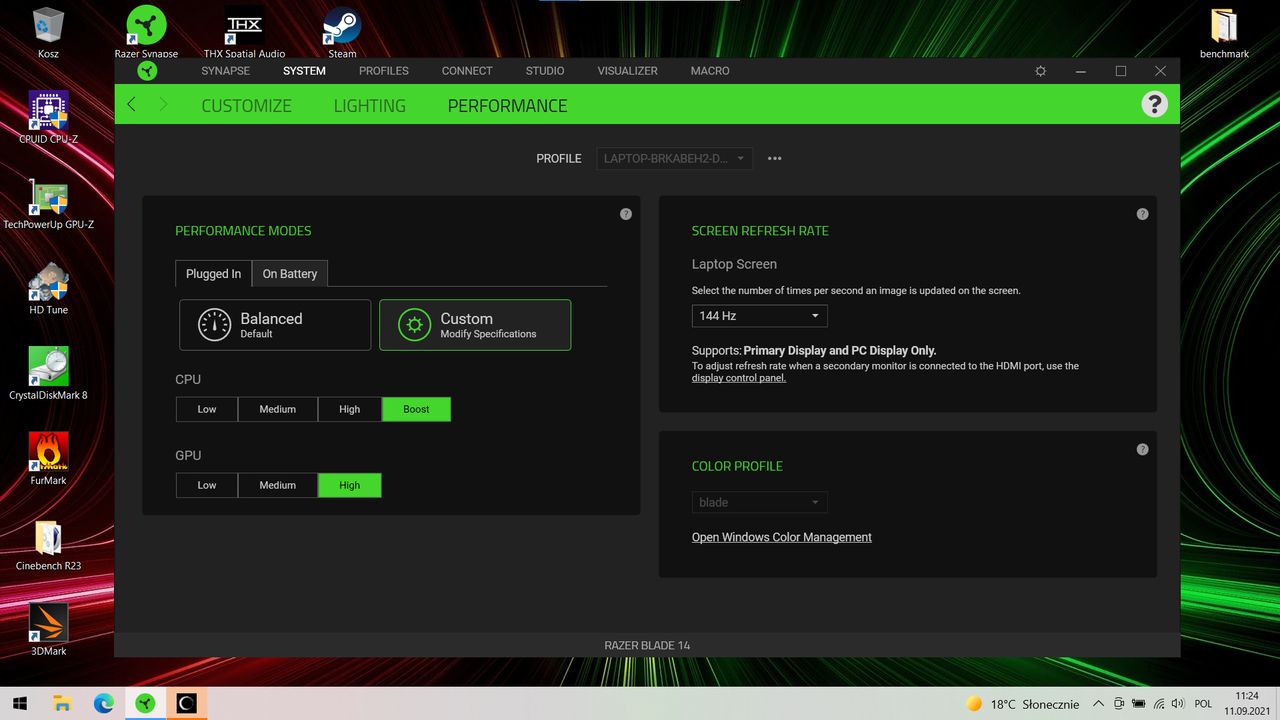
Task: Open Razer Synapse desktop shortcut
Action: (x=146, y=32)
